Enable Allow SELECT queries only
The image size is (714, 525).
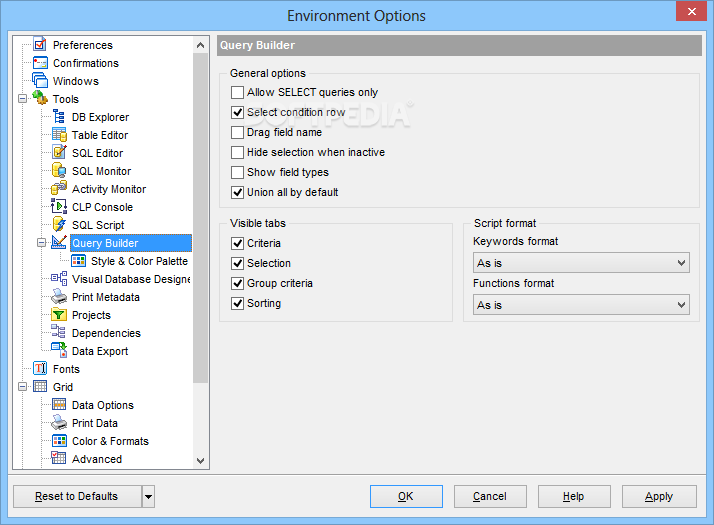(237, 92)
